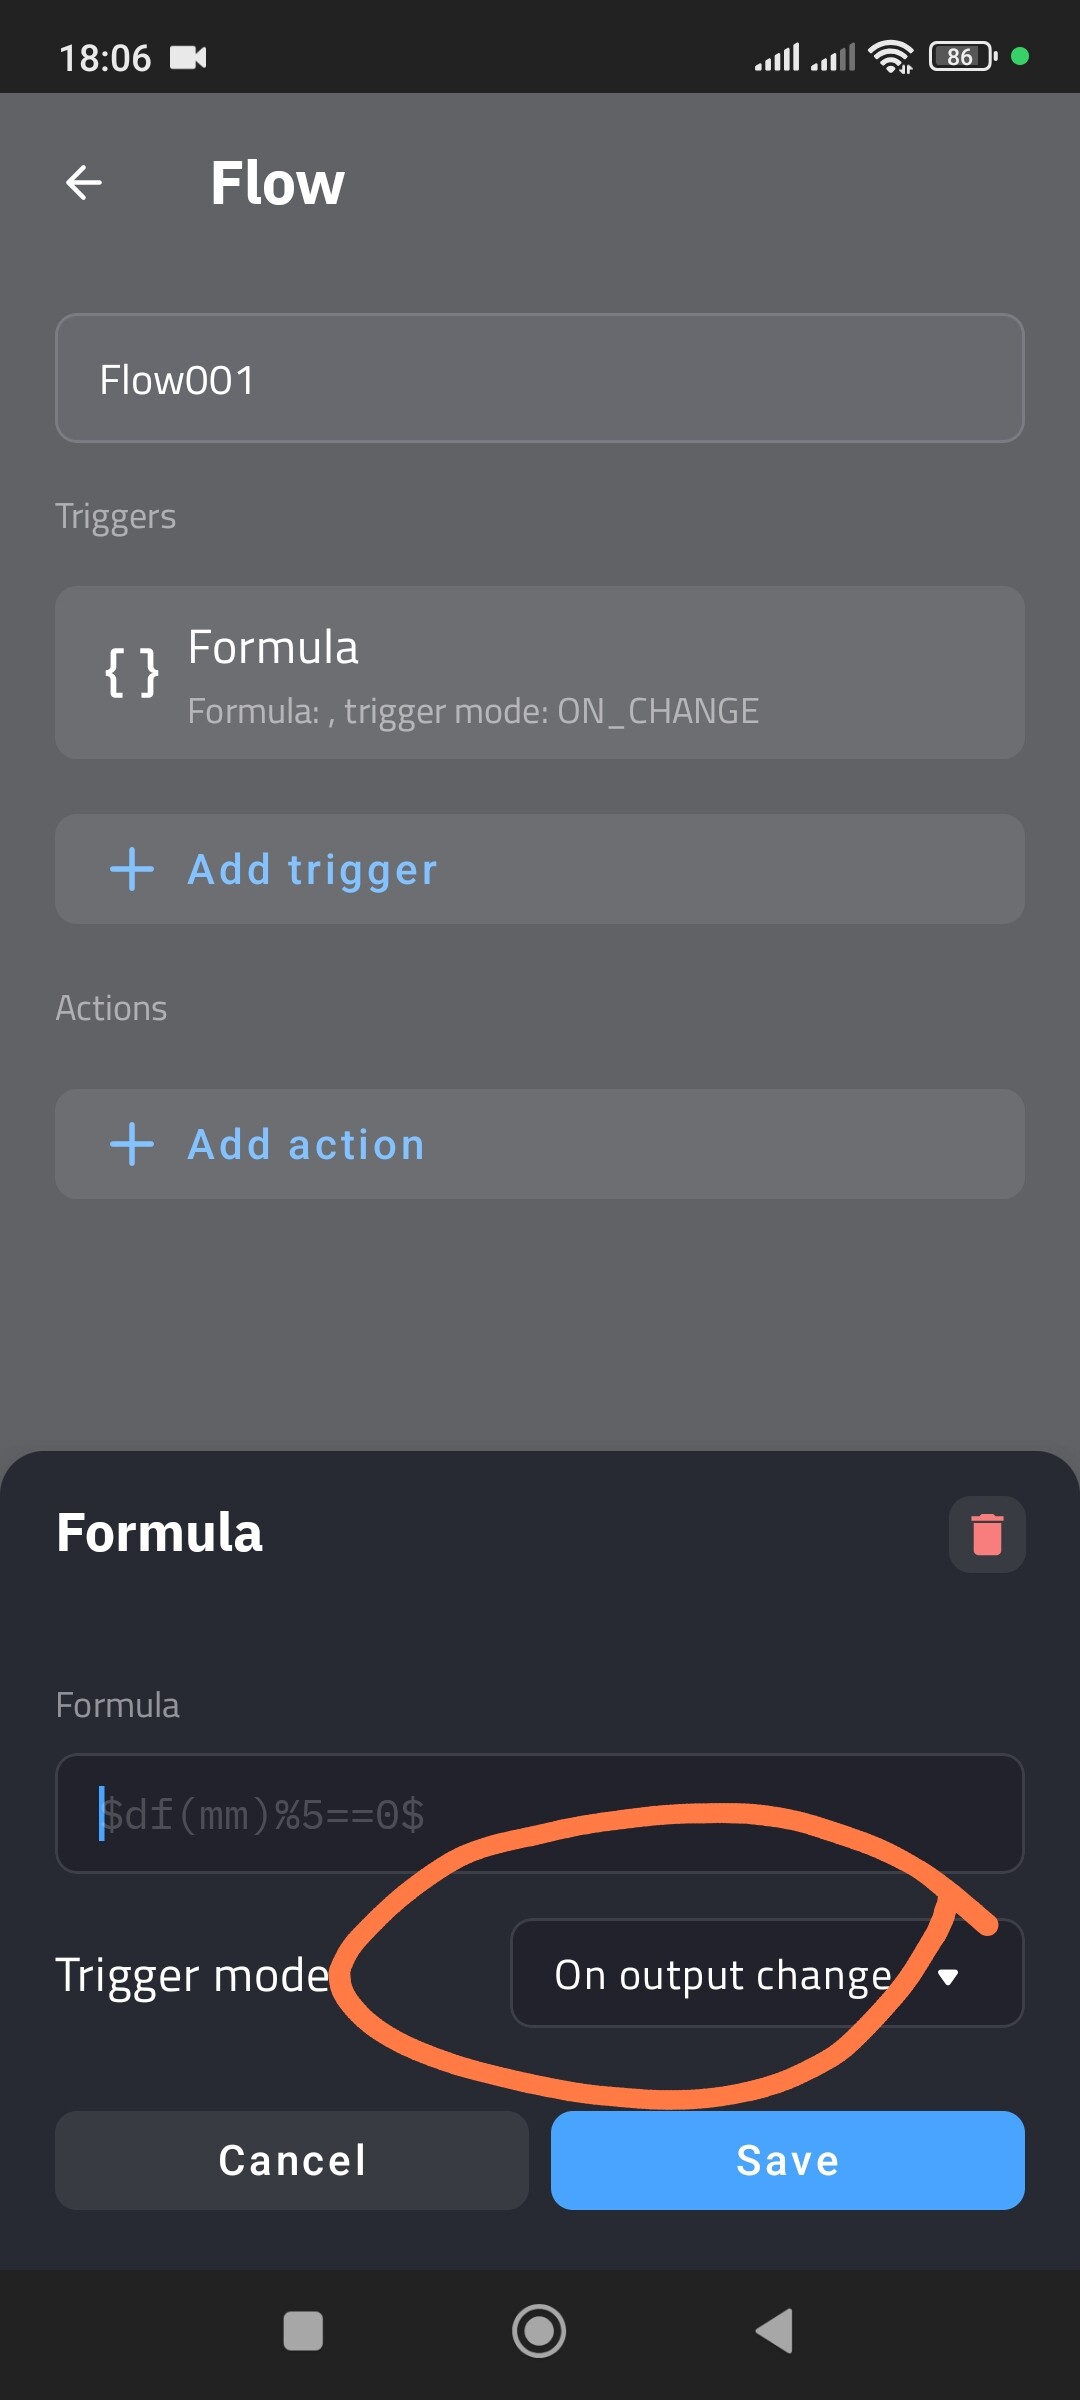Expand Trigger mode using the dropdown arrow

pos(948,1976)
